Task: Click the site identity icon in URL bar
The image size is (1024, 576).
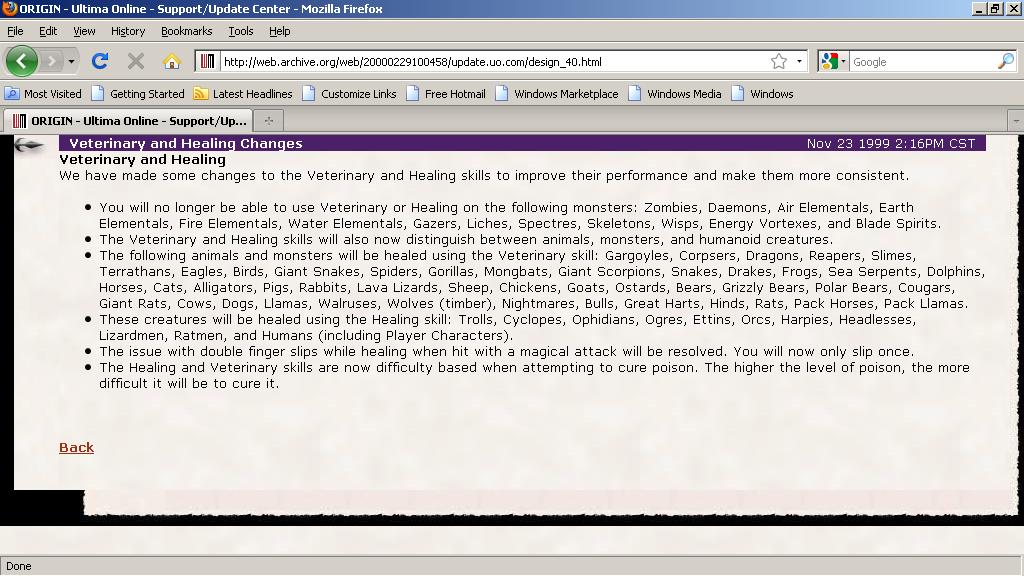Action: pyautogui.click(x=208, y=61)
